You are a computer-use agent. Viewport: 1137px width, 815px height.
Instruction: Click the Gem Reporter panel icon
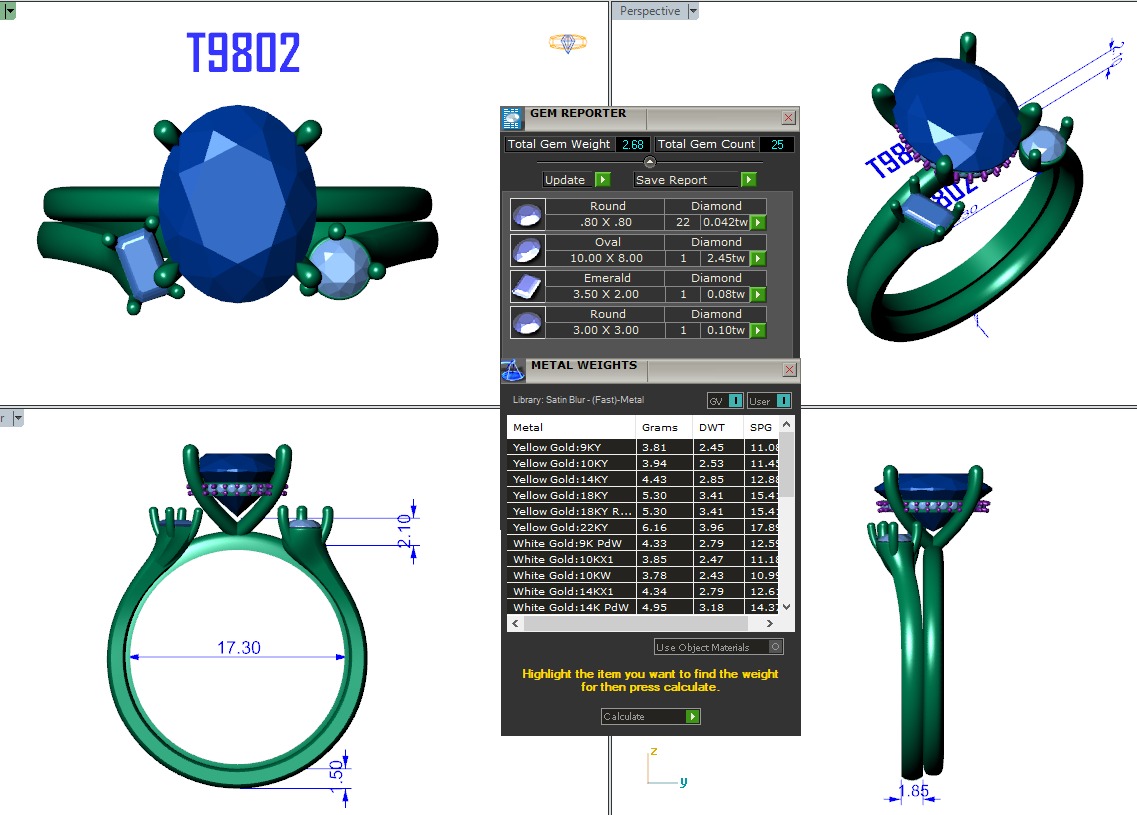coord(512,119)
